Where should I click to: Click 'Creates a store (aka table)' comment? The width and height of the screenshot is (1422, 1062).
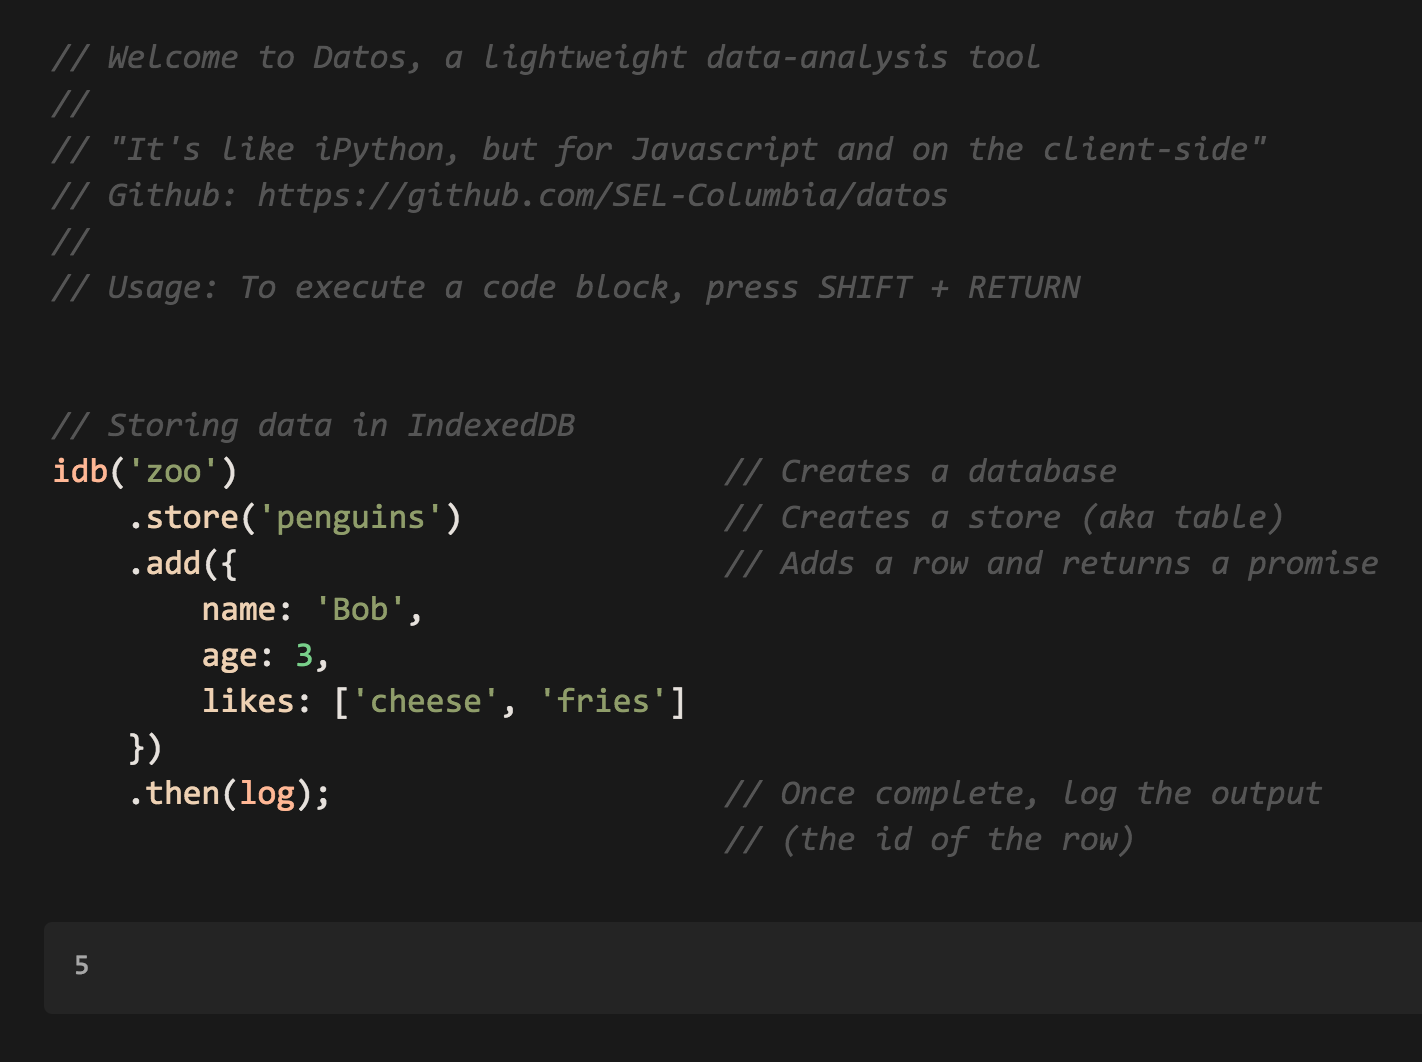tap(1003, 517)
